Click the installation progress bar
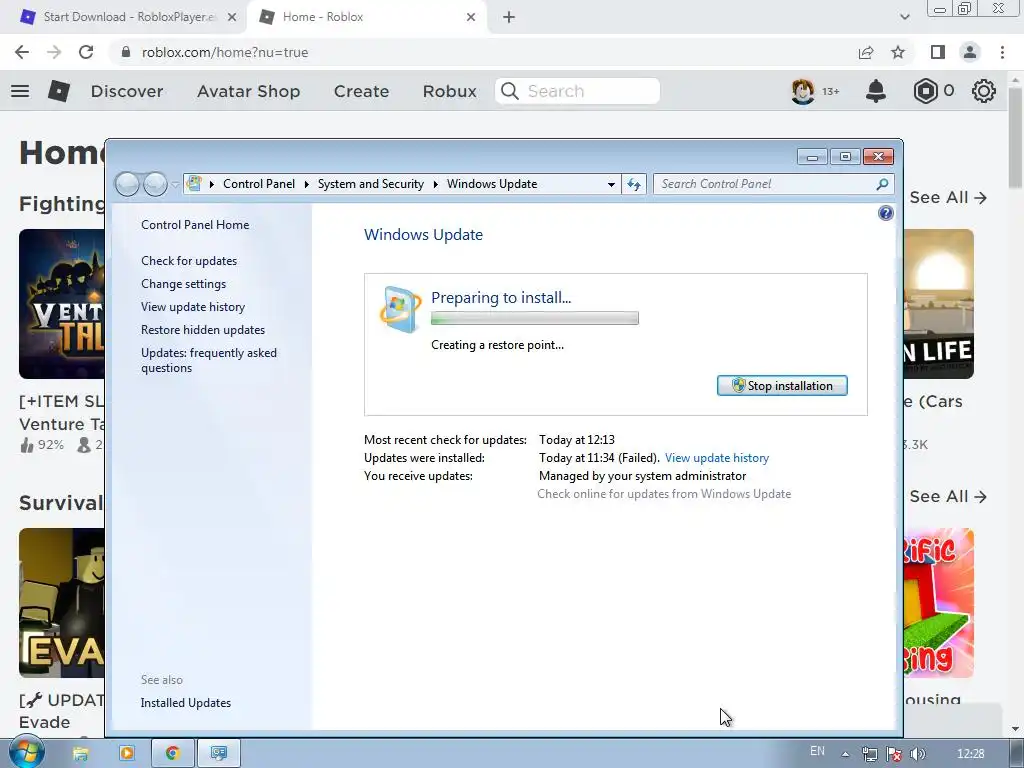This screenshot has height=768, width=1024. [535, 318]
